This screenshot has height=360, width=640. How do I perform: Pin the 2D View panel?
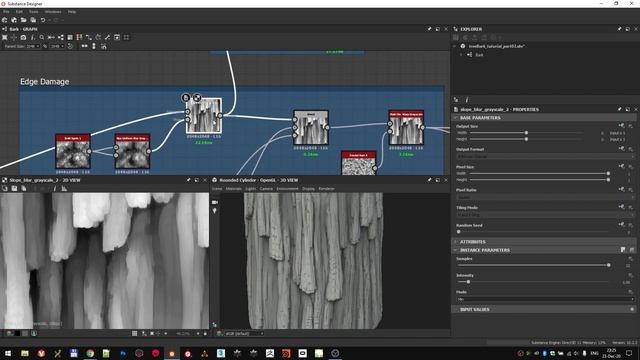pos(189,180)
